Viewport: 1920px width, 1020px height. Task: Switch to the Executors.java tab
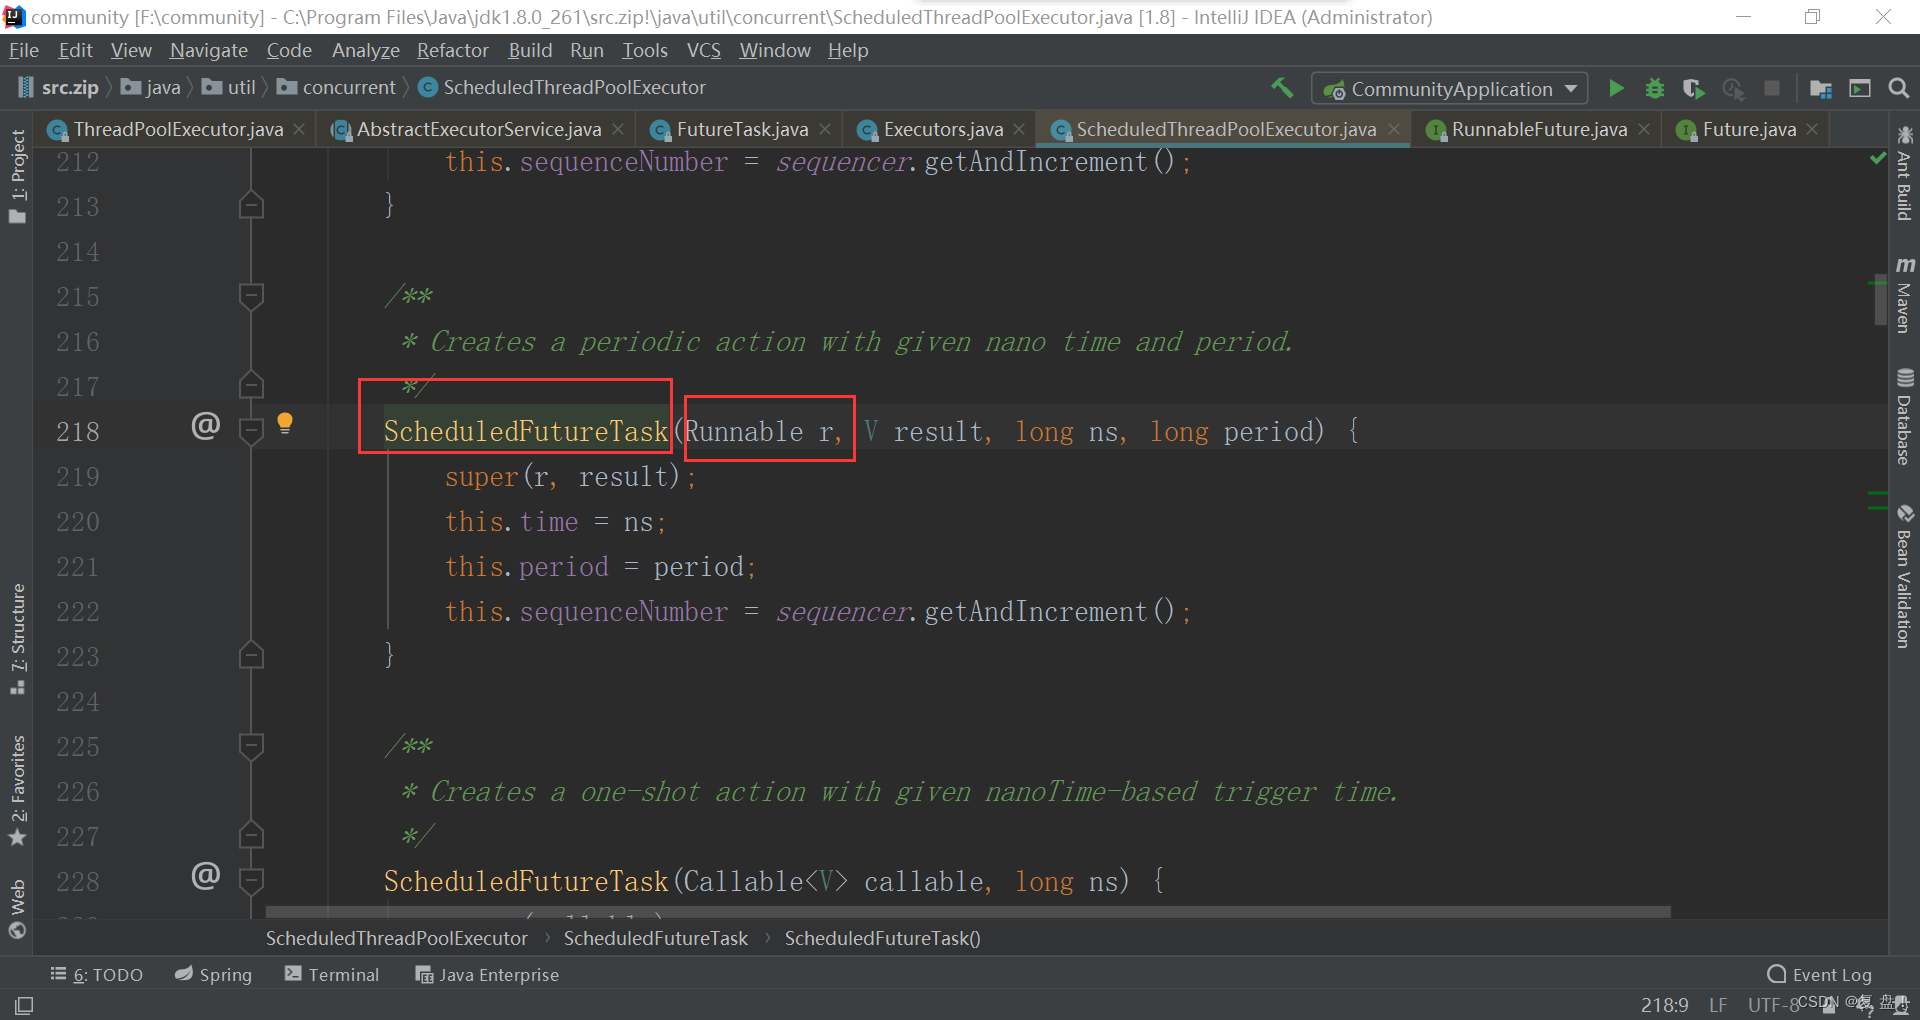(x=943, y=129)
